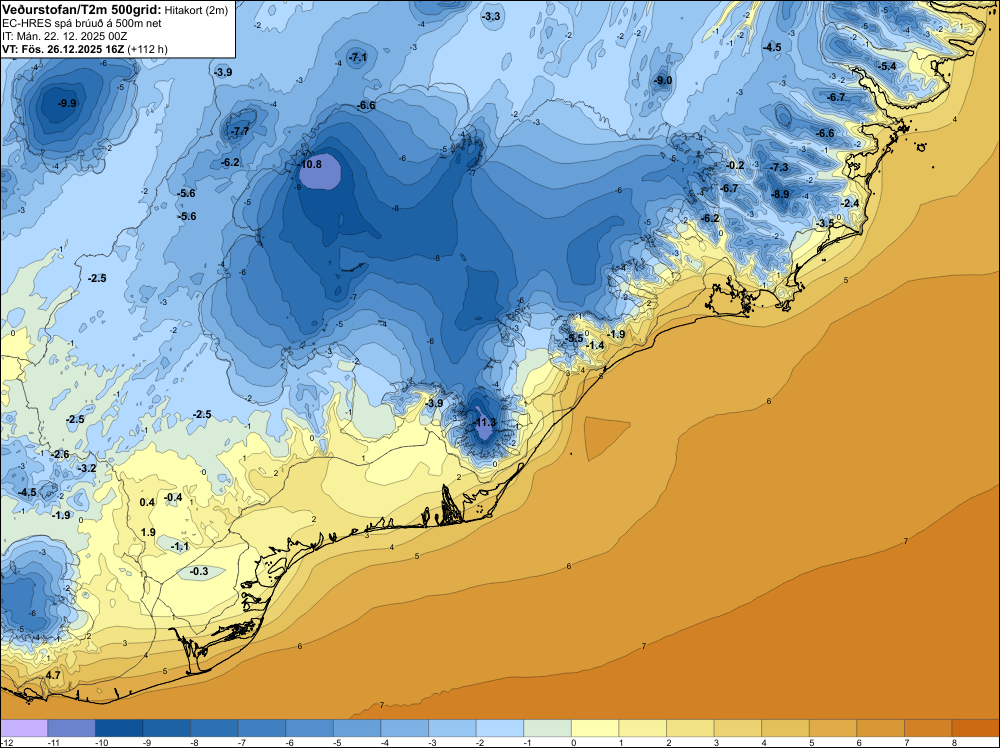This screenshot has height=748, width=1000.
Task: Click the -9.0 temperature label
Action: point(663,80)
